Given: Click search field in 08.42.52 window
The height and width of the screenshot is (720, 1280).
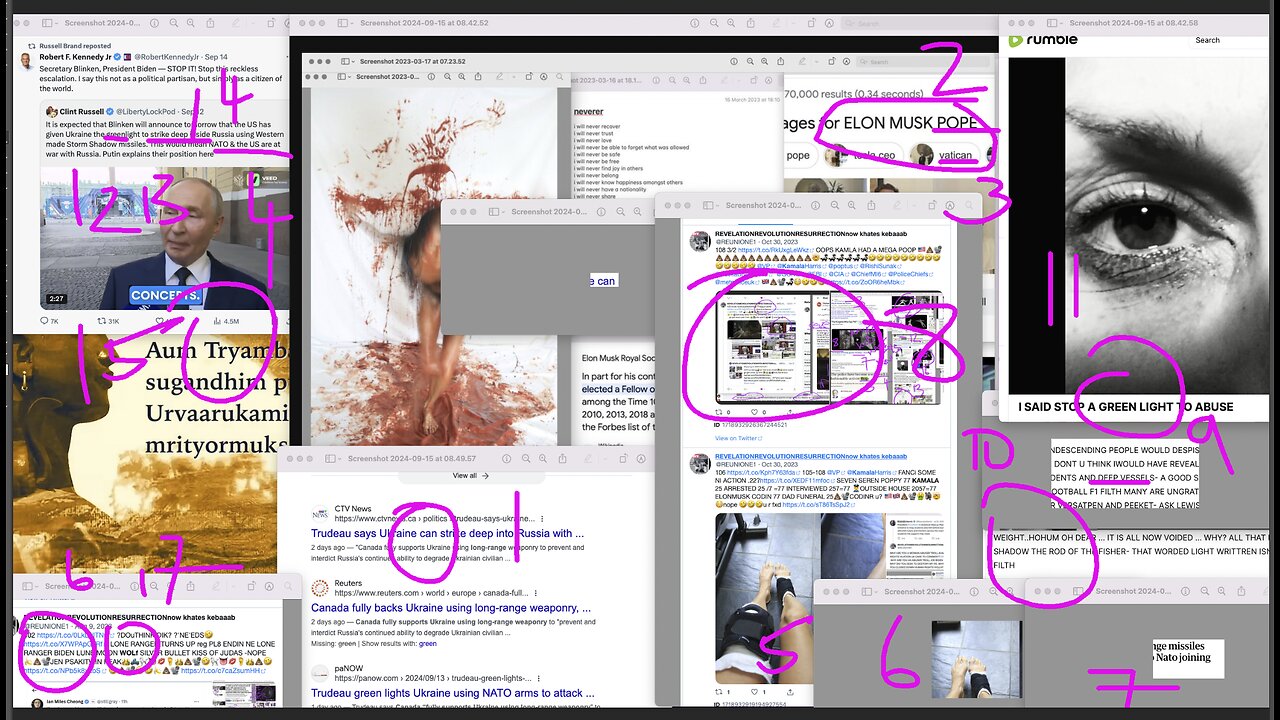Looking at the screenshot, I should click(917, 22).
